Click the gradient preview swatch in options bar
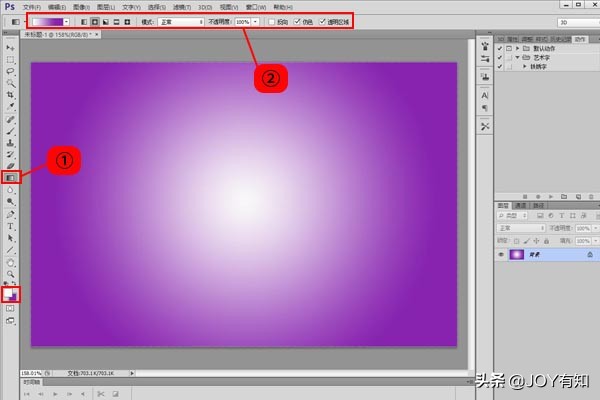Screen dimensions: 600x400 (47, 22)
